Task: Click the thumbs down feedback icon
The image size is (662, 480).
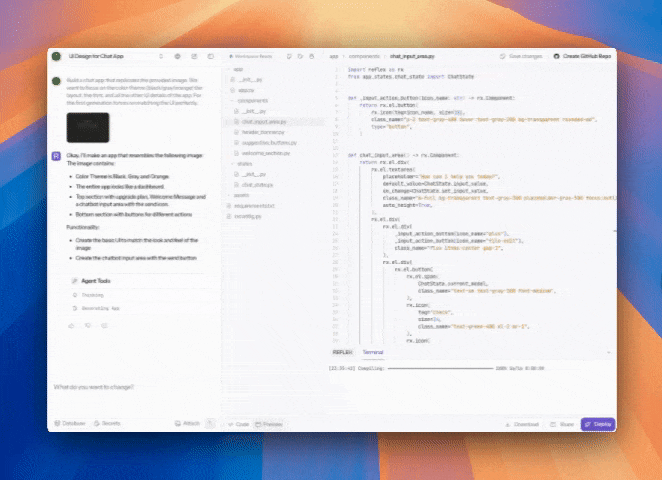Action: click(x=88, y=325)
